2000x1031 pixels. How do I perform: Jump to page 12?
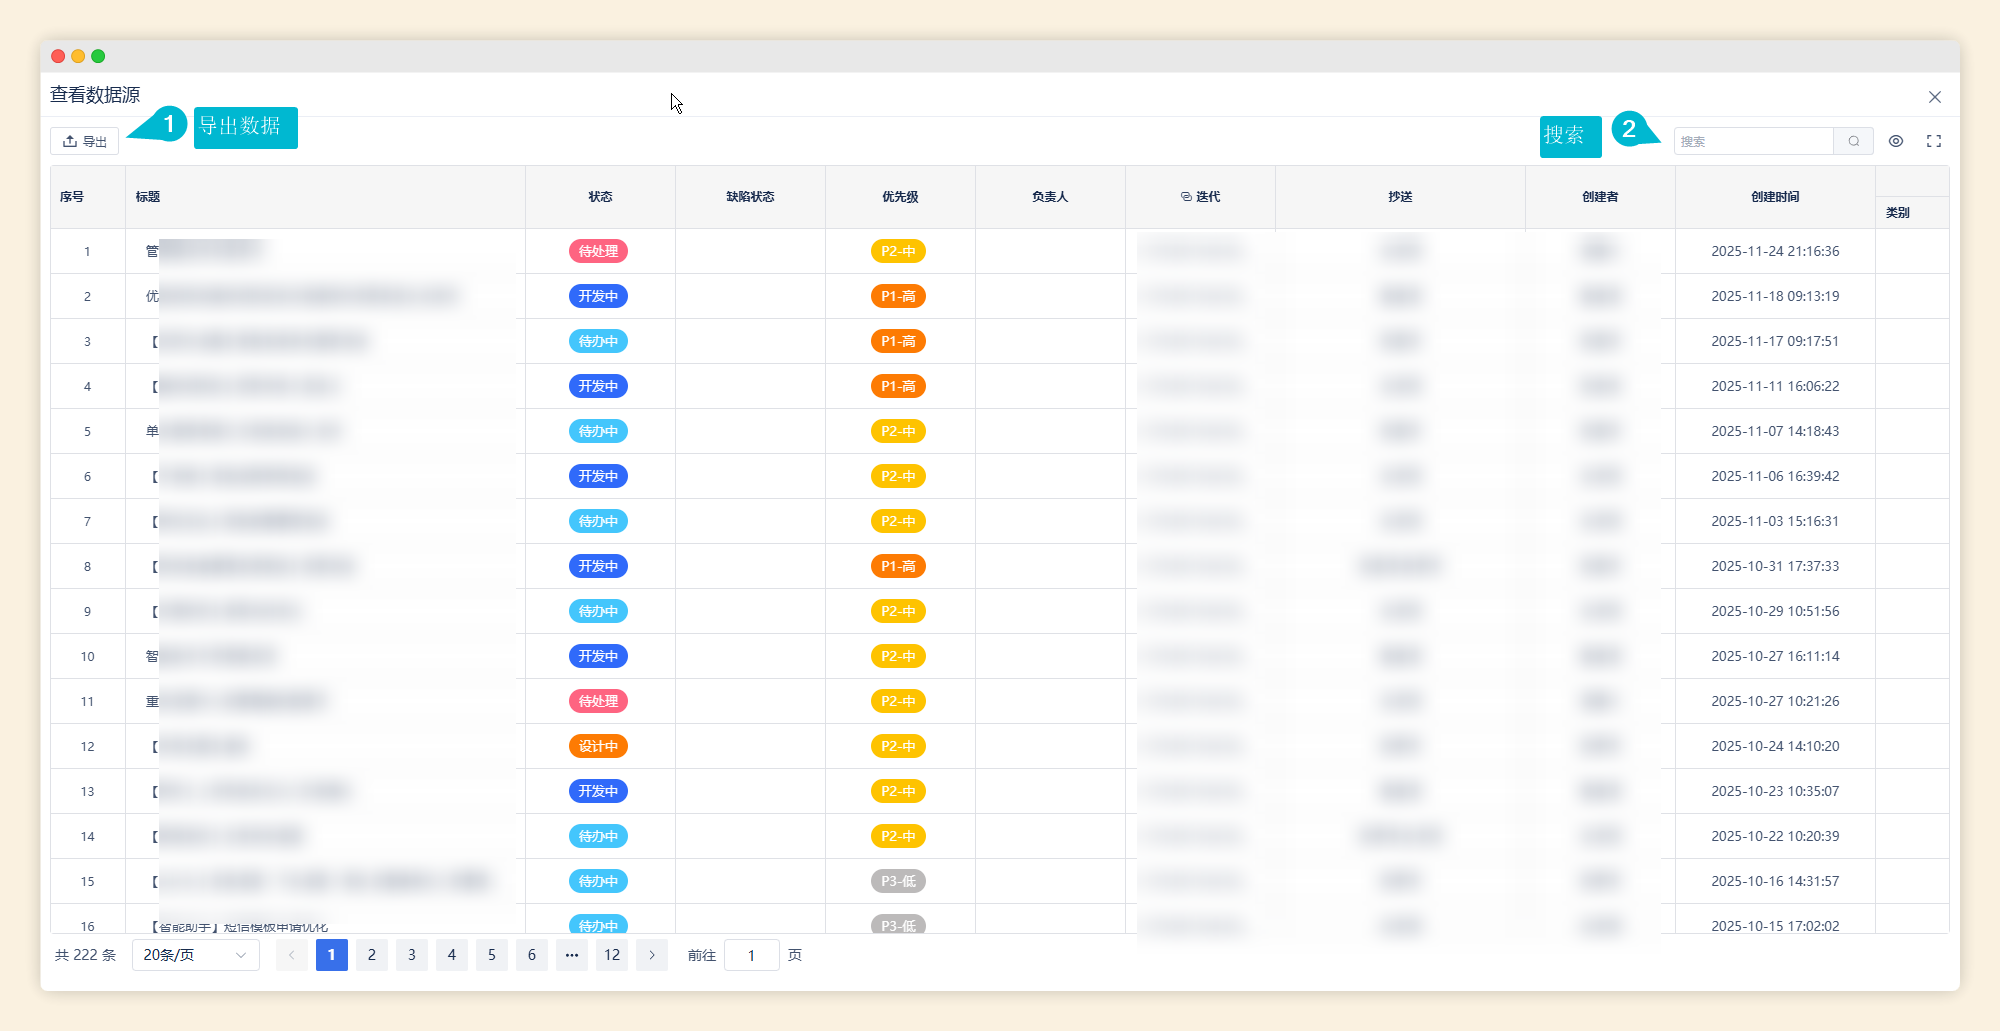coord(612,955)
